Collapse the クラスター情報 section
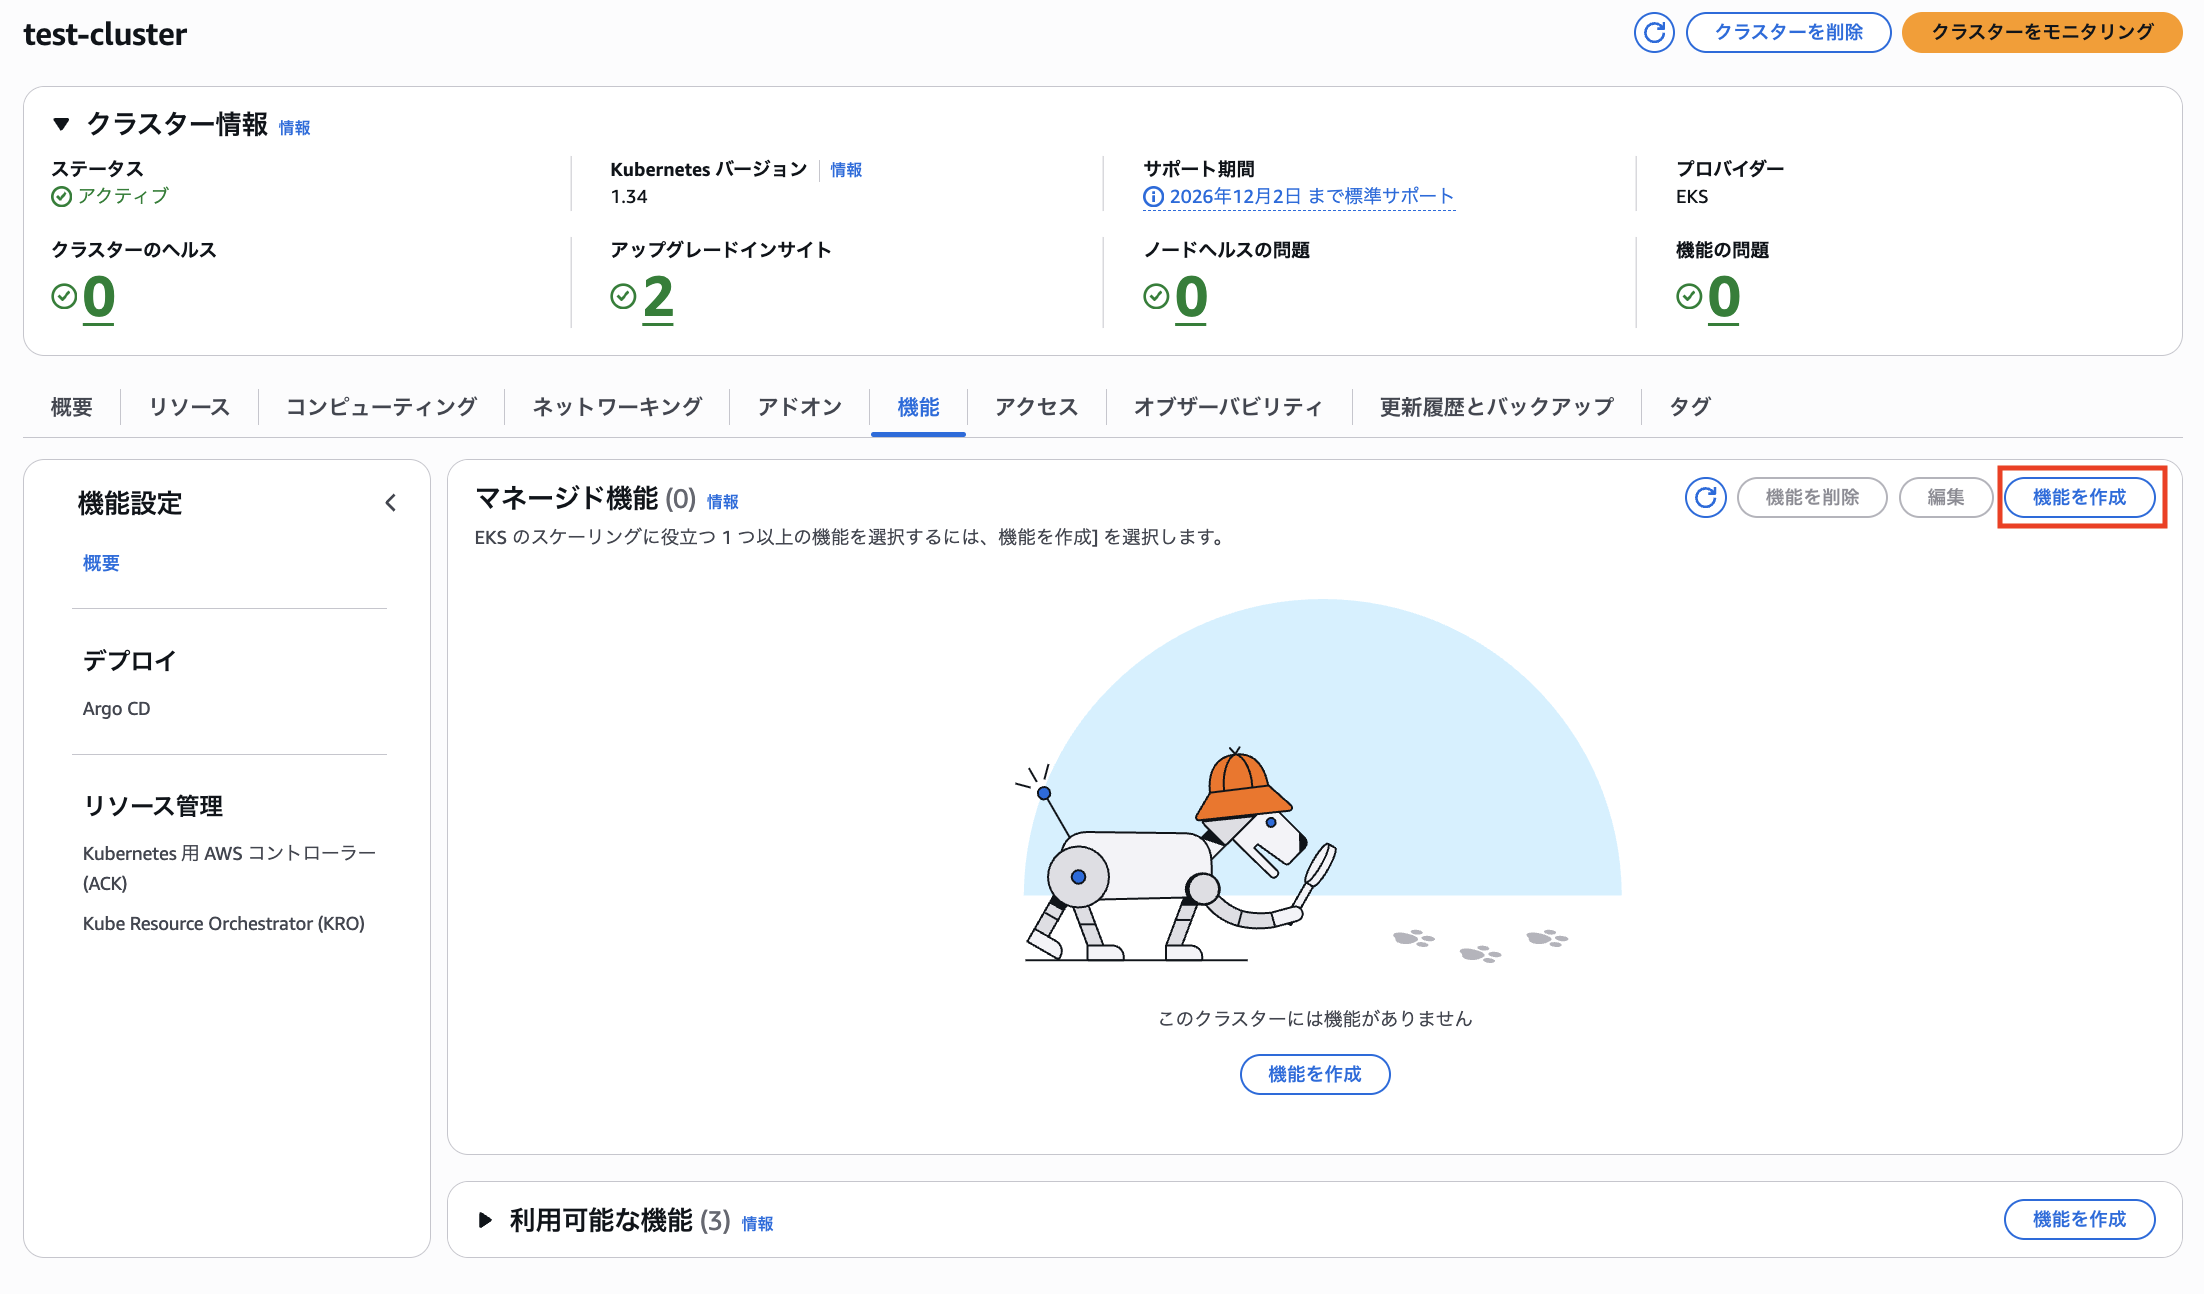 62,124
